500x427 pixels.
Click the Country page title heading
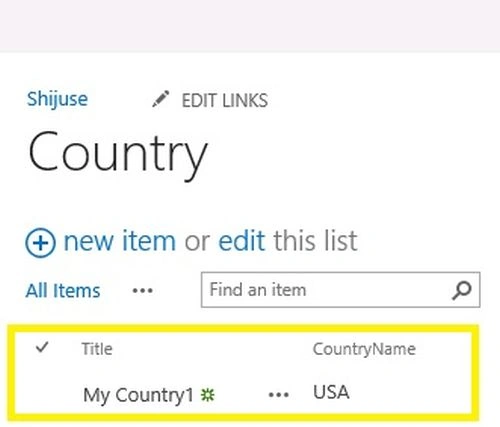click(118, 155)
